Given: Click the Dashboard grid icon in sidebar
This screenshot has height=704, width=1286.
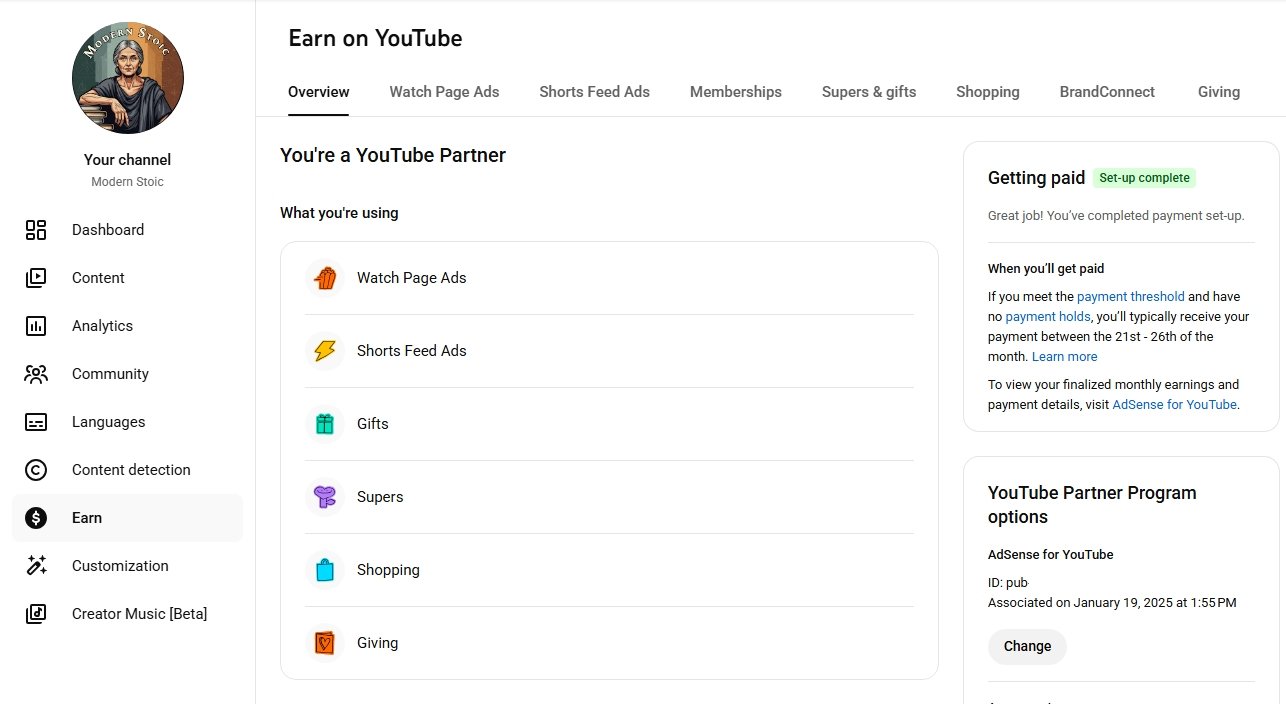Looking at the screenshot, I should 36,230.
